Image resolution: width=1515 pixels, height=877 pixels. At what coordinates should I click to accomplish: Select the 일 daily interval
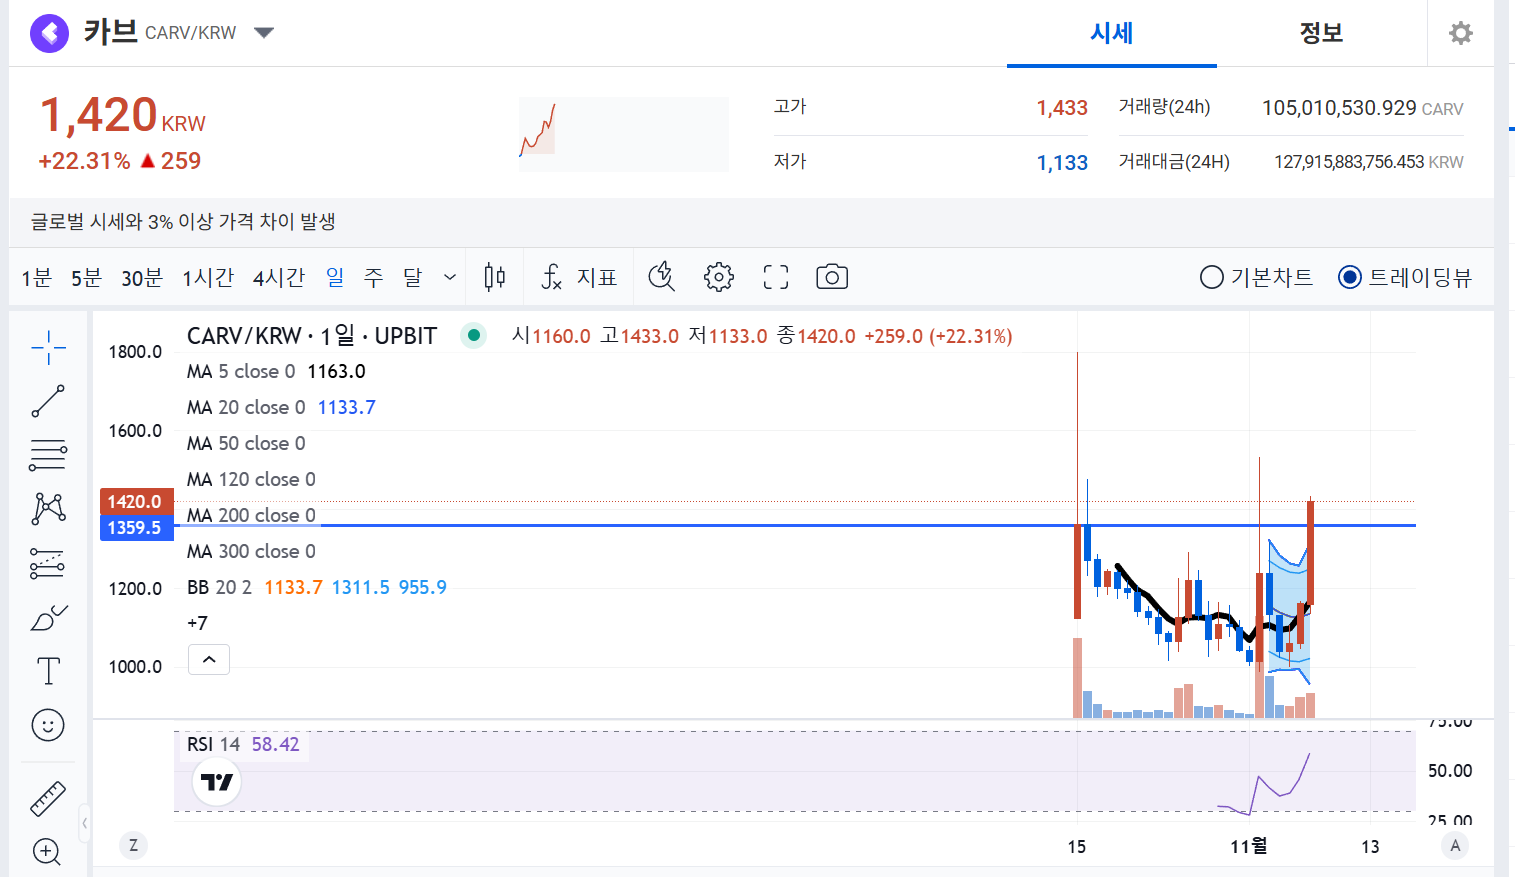tap(335, 277)
